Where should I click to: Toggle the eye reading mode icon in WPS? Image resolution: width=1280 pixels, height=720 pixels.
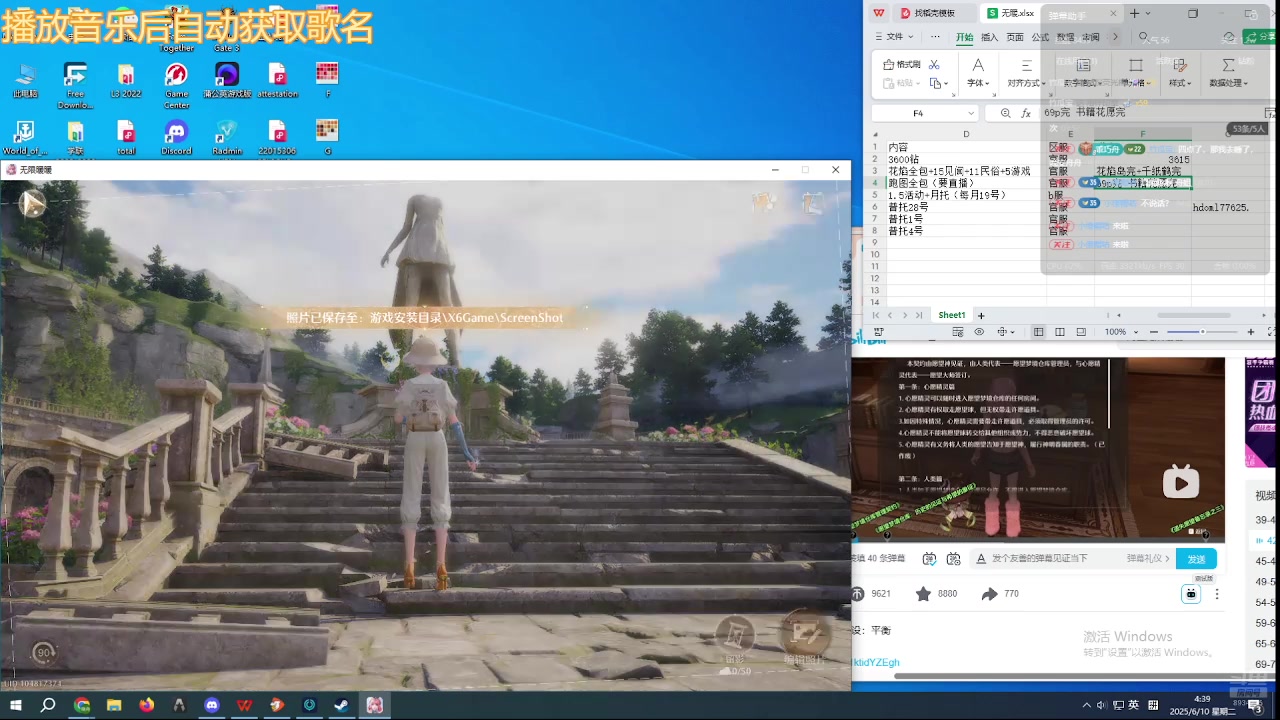coord(979,332)
